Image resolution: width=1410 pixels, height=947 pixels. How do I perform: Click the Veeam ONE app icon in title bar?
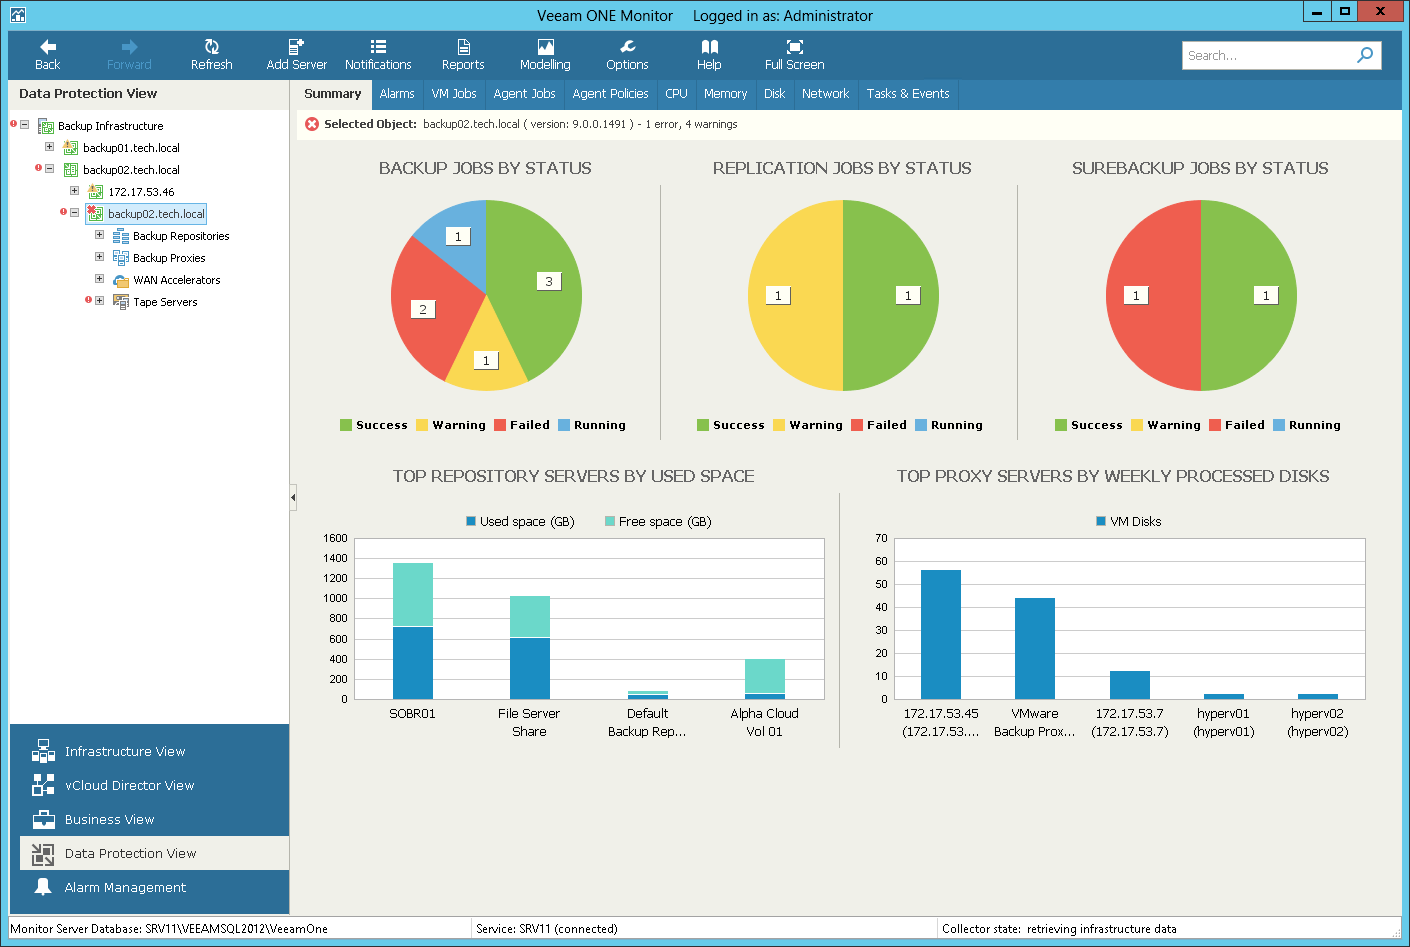18,15
